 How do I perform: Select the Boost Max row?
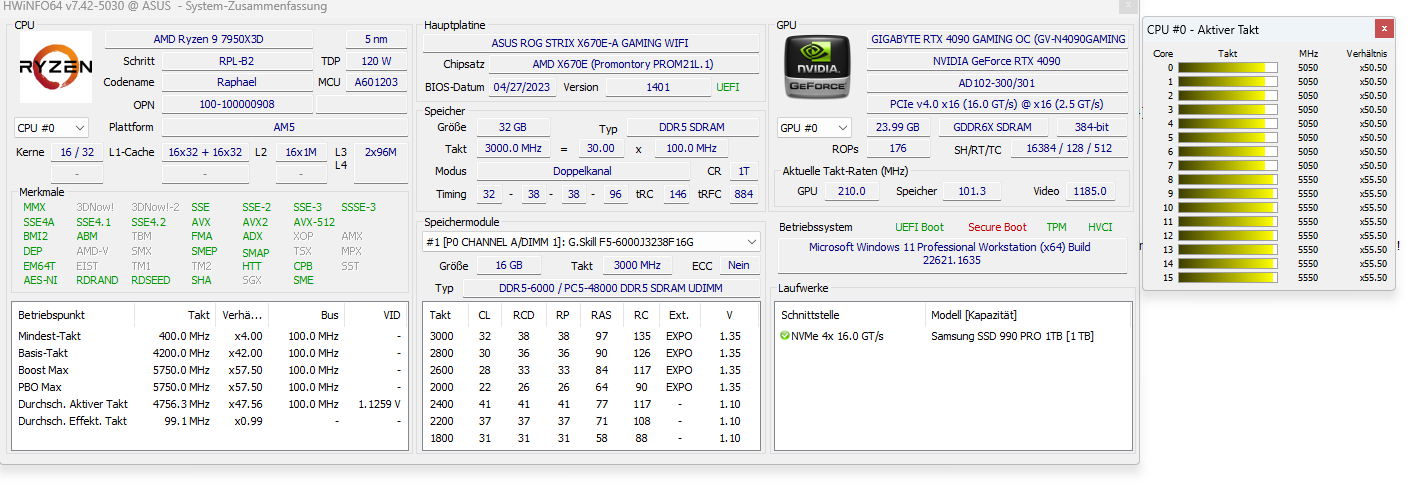pyautogui.click(x=209, y=370)
